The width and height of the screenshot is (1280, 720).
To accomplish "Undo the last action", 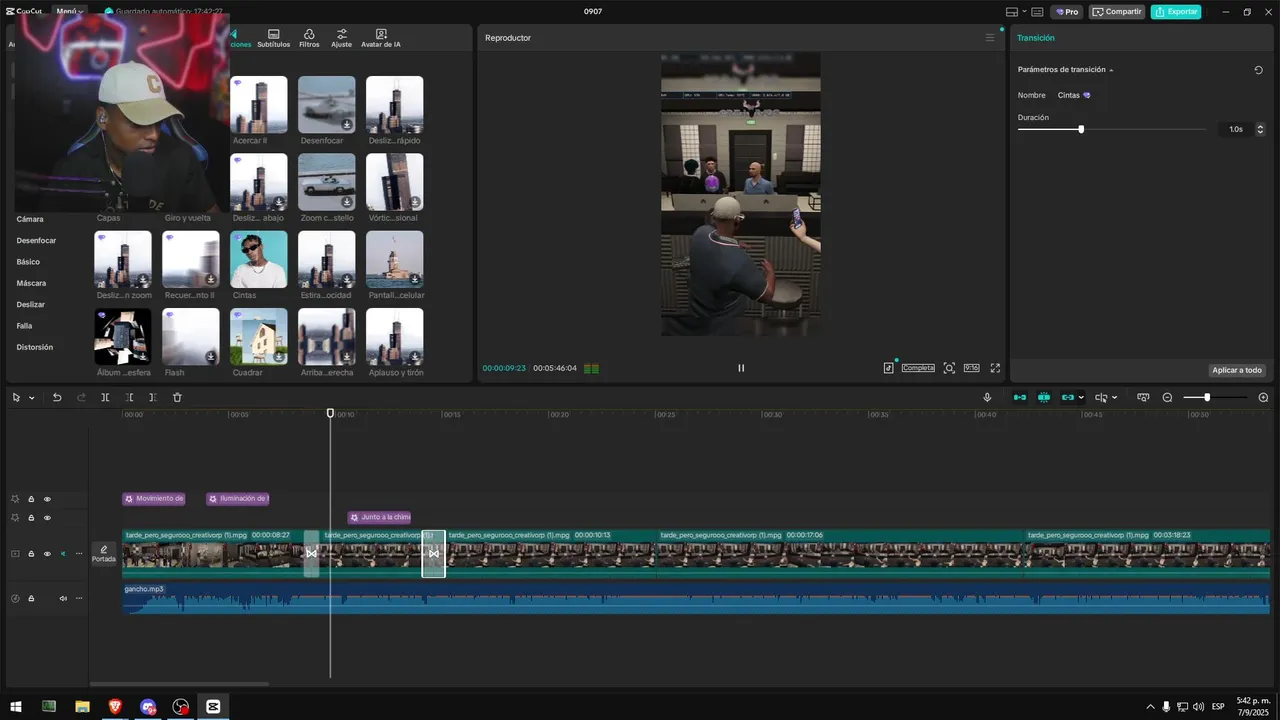I will (57, 398).
